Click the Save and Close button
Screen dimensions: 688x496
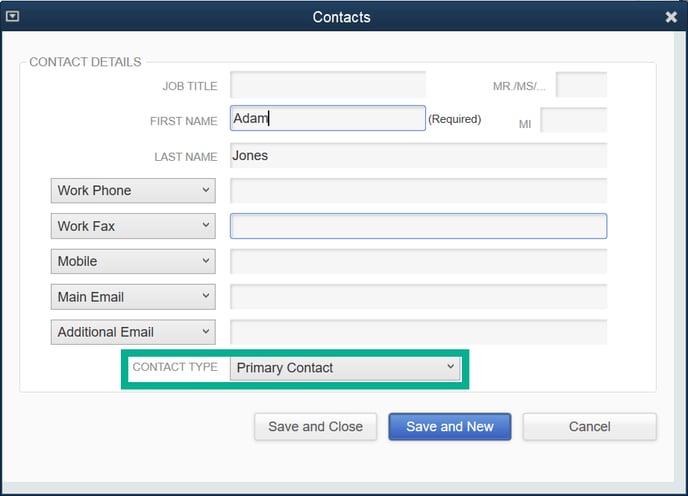[x=315, y=427]
